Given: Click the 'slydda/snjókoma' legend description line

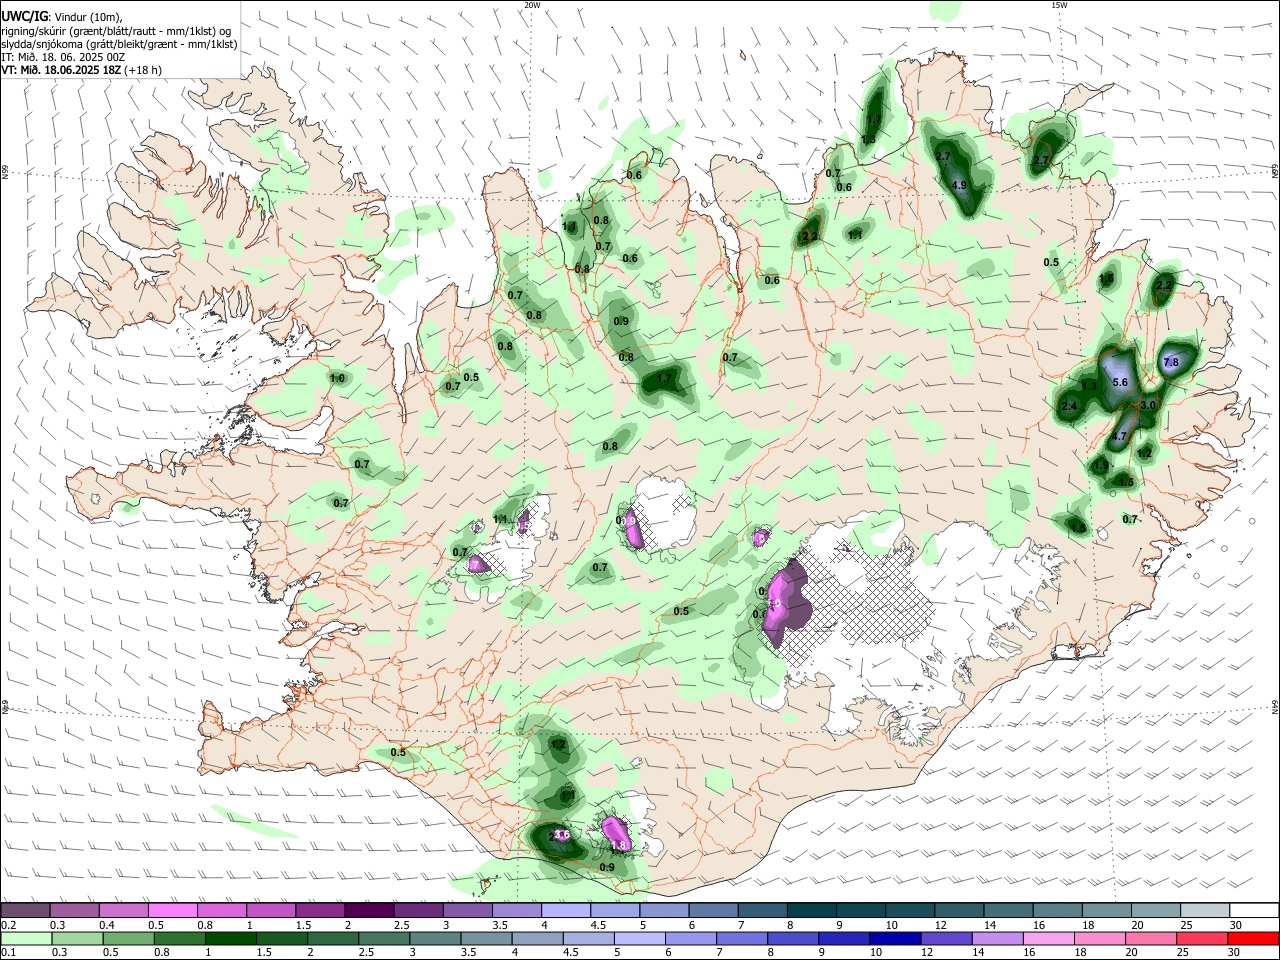Looking at the screenshot, I should click(x=119, y=44).
